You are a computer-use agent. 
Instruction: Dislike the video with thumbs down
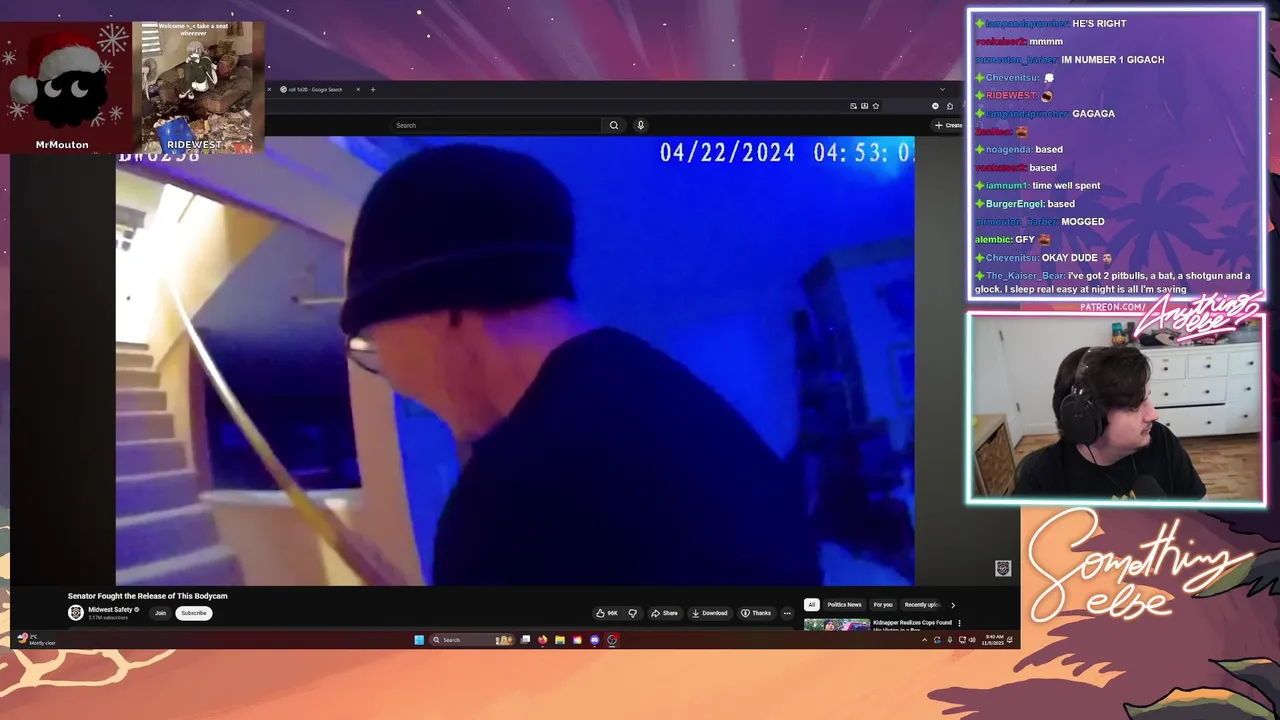(x=632, y=613)
